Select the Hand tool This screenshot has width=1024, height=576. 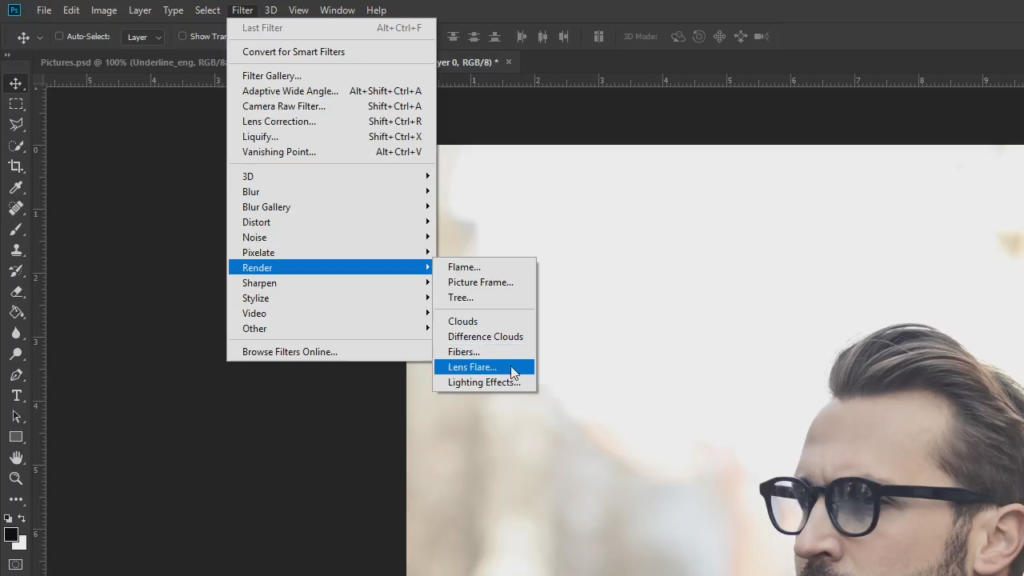[x=16, y=457]
